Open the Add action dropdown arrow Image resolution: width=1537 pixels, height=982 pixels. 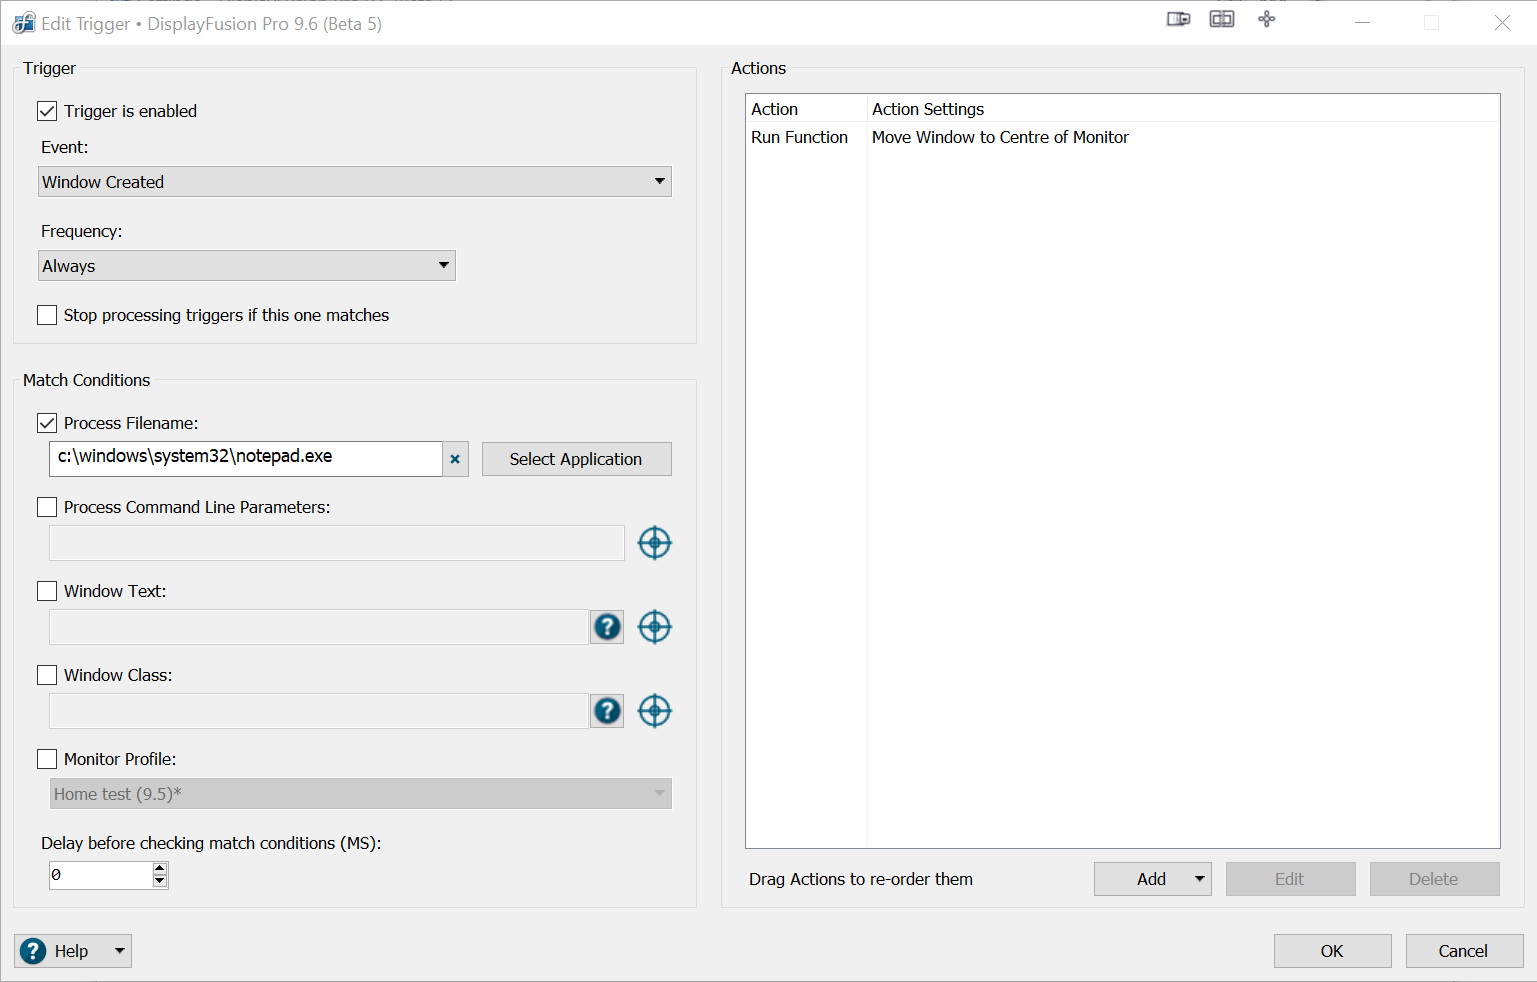[x=1199, y=879]
